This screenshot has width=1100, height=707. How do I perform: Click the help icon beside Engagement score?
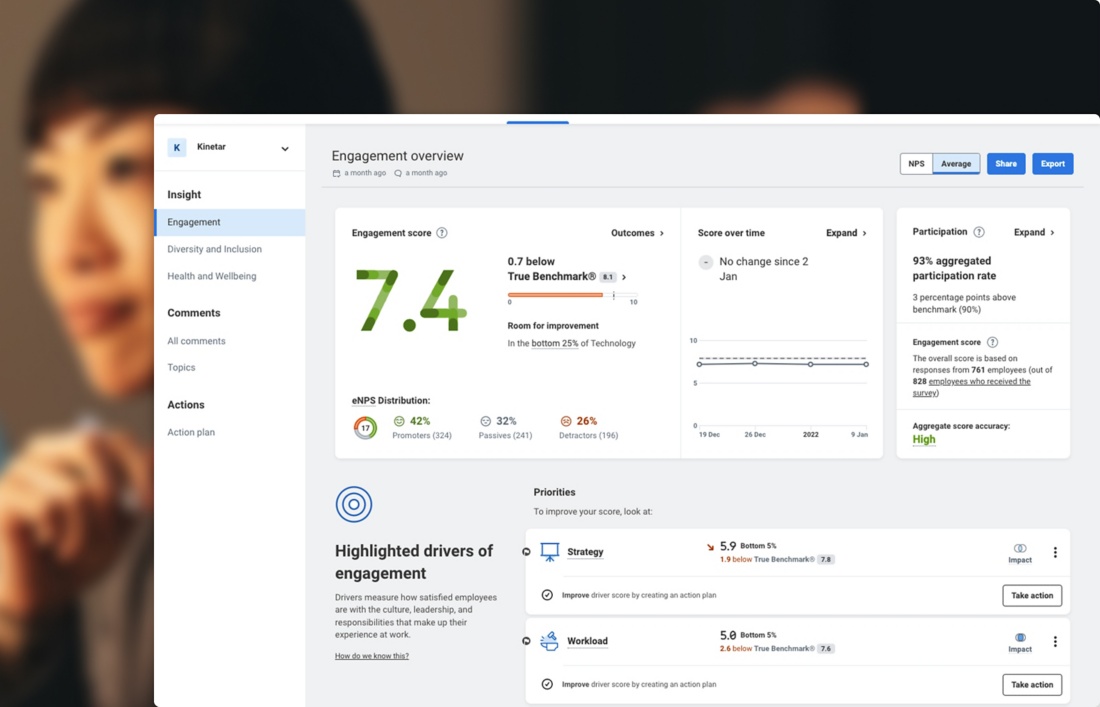coord(442,233)
